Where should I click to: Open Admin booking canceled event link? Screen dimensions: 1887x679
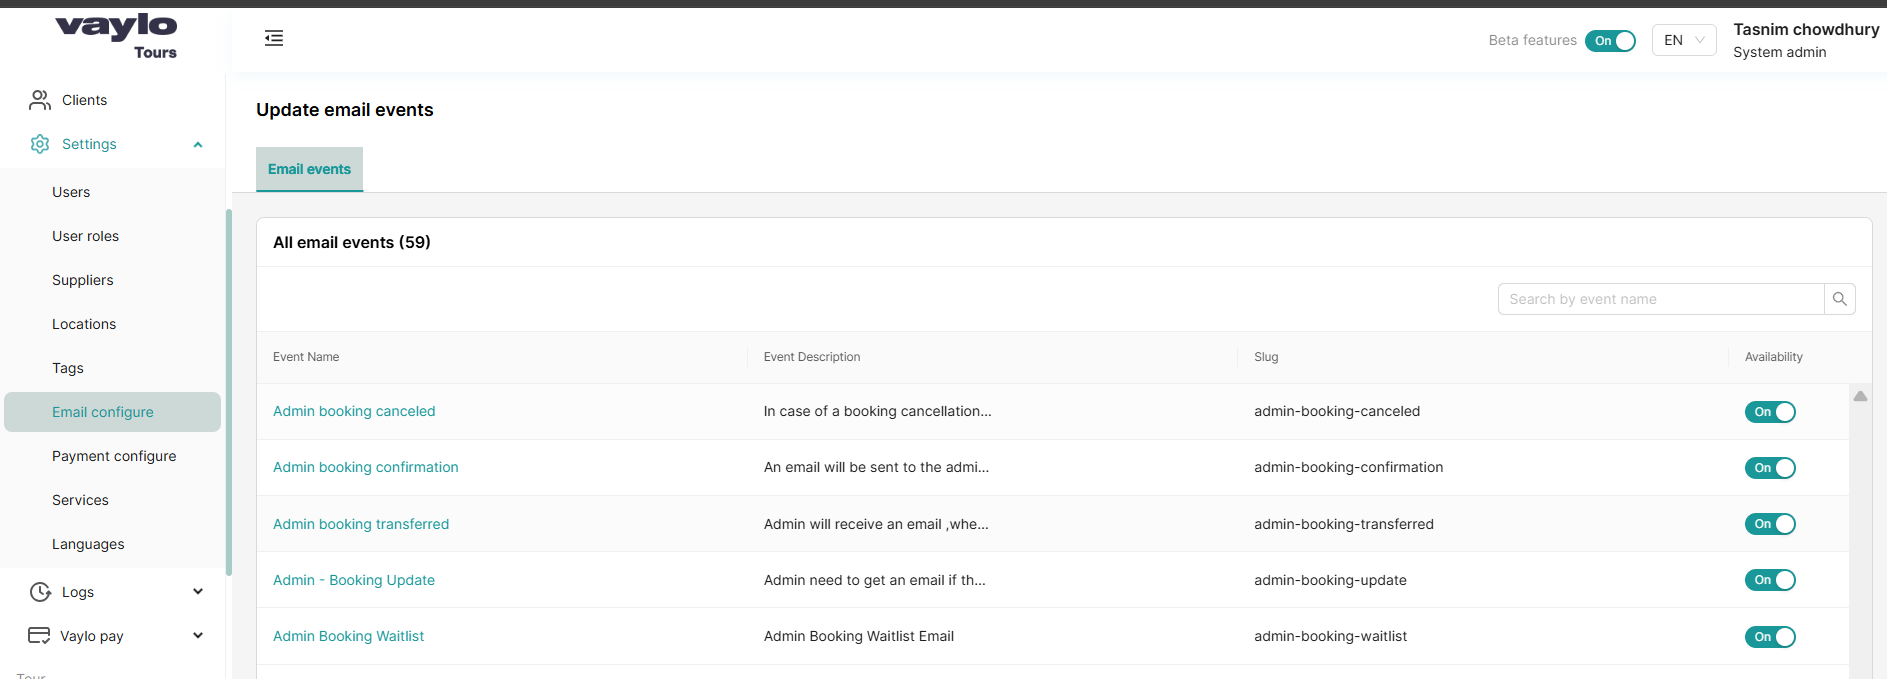tap(354, 411)
